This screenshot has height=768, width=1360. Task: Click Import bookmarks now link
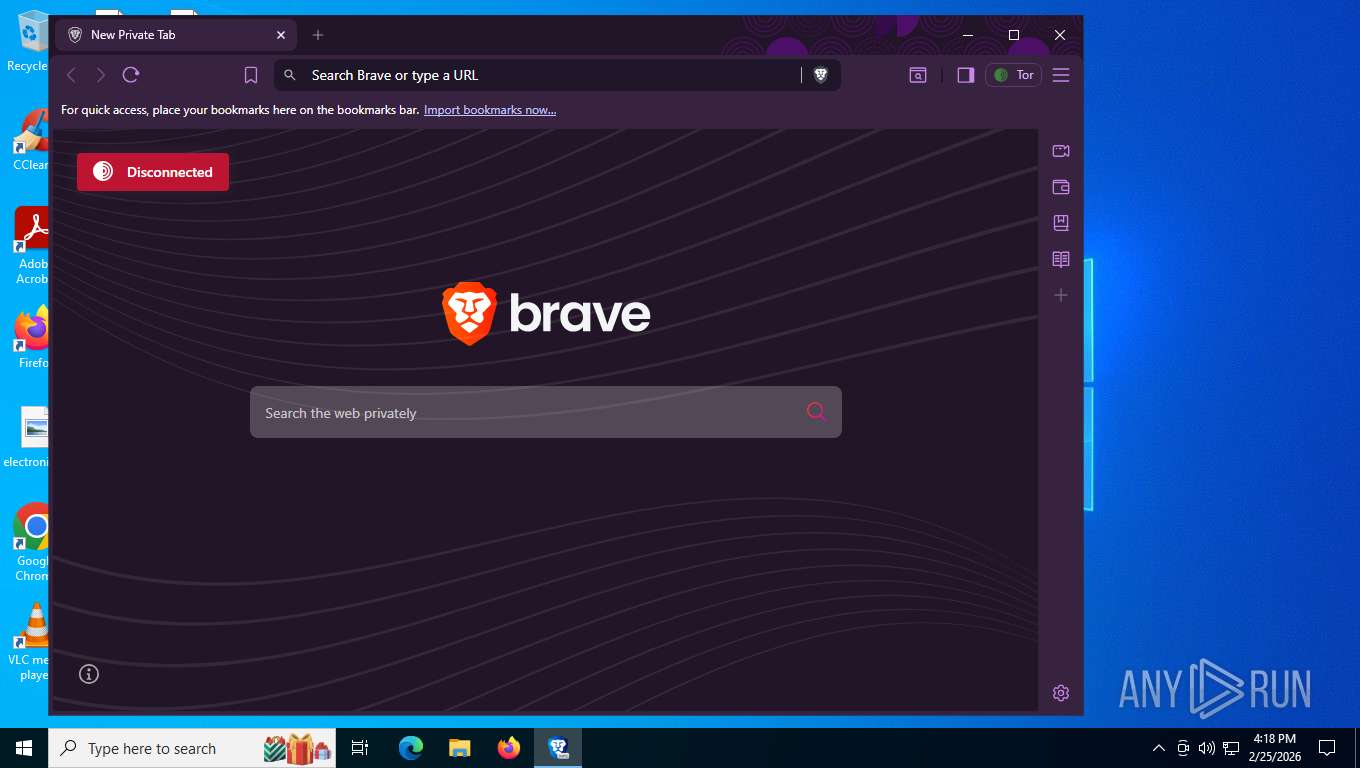[x=490, y=110]
